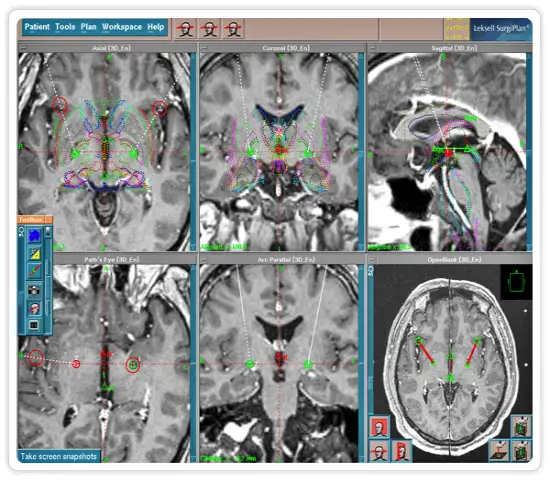550x480 pixels.
Task: Select the OpenBook (3D_En) view title
Action: tap(454, 260)
